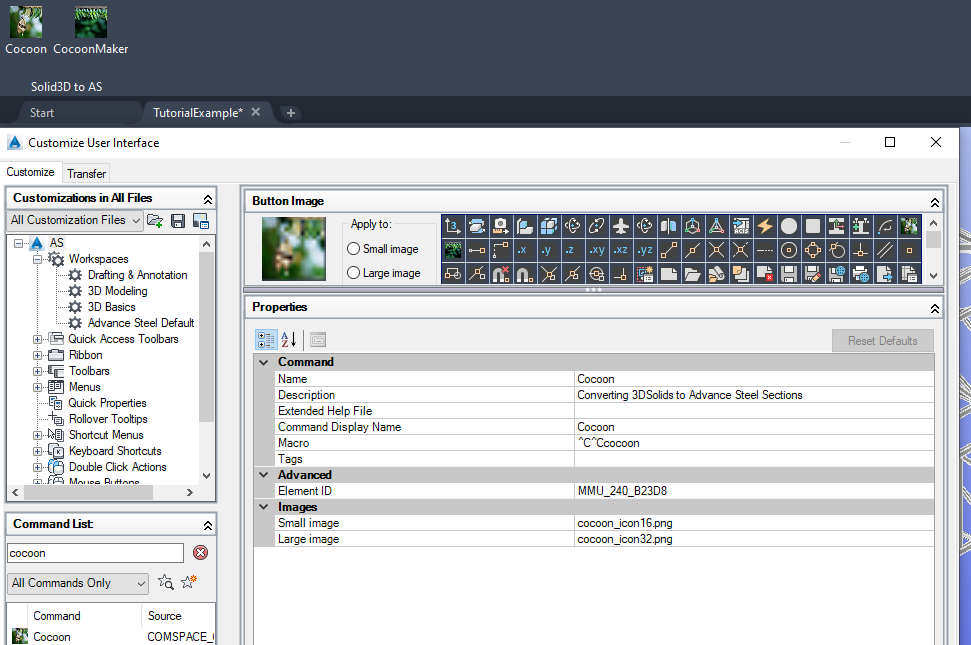Select the floppy disk save image
This screenshot has width=971, height=645.
(x=789, y=274)
